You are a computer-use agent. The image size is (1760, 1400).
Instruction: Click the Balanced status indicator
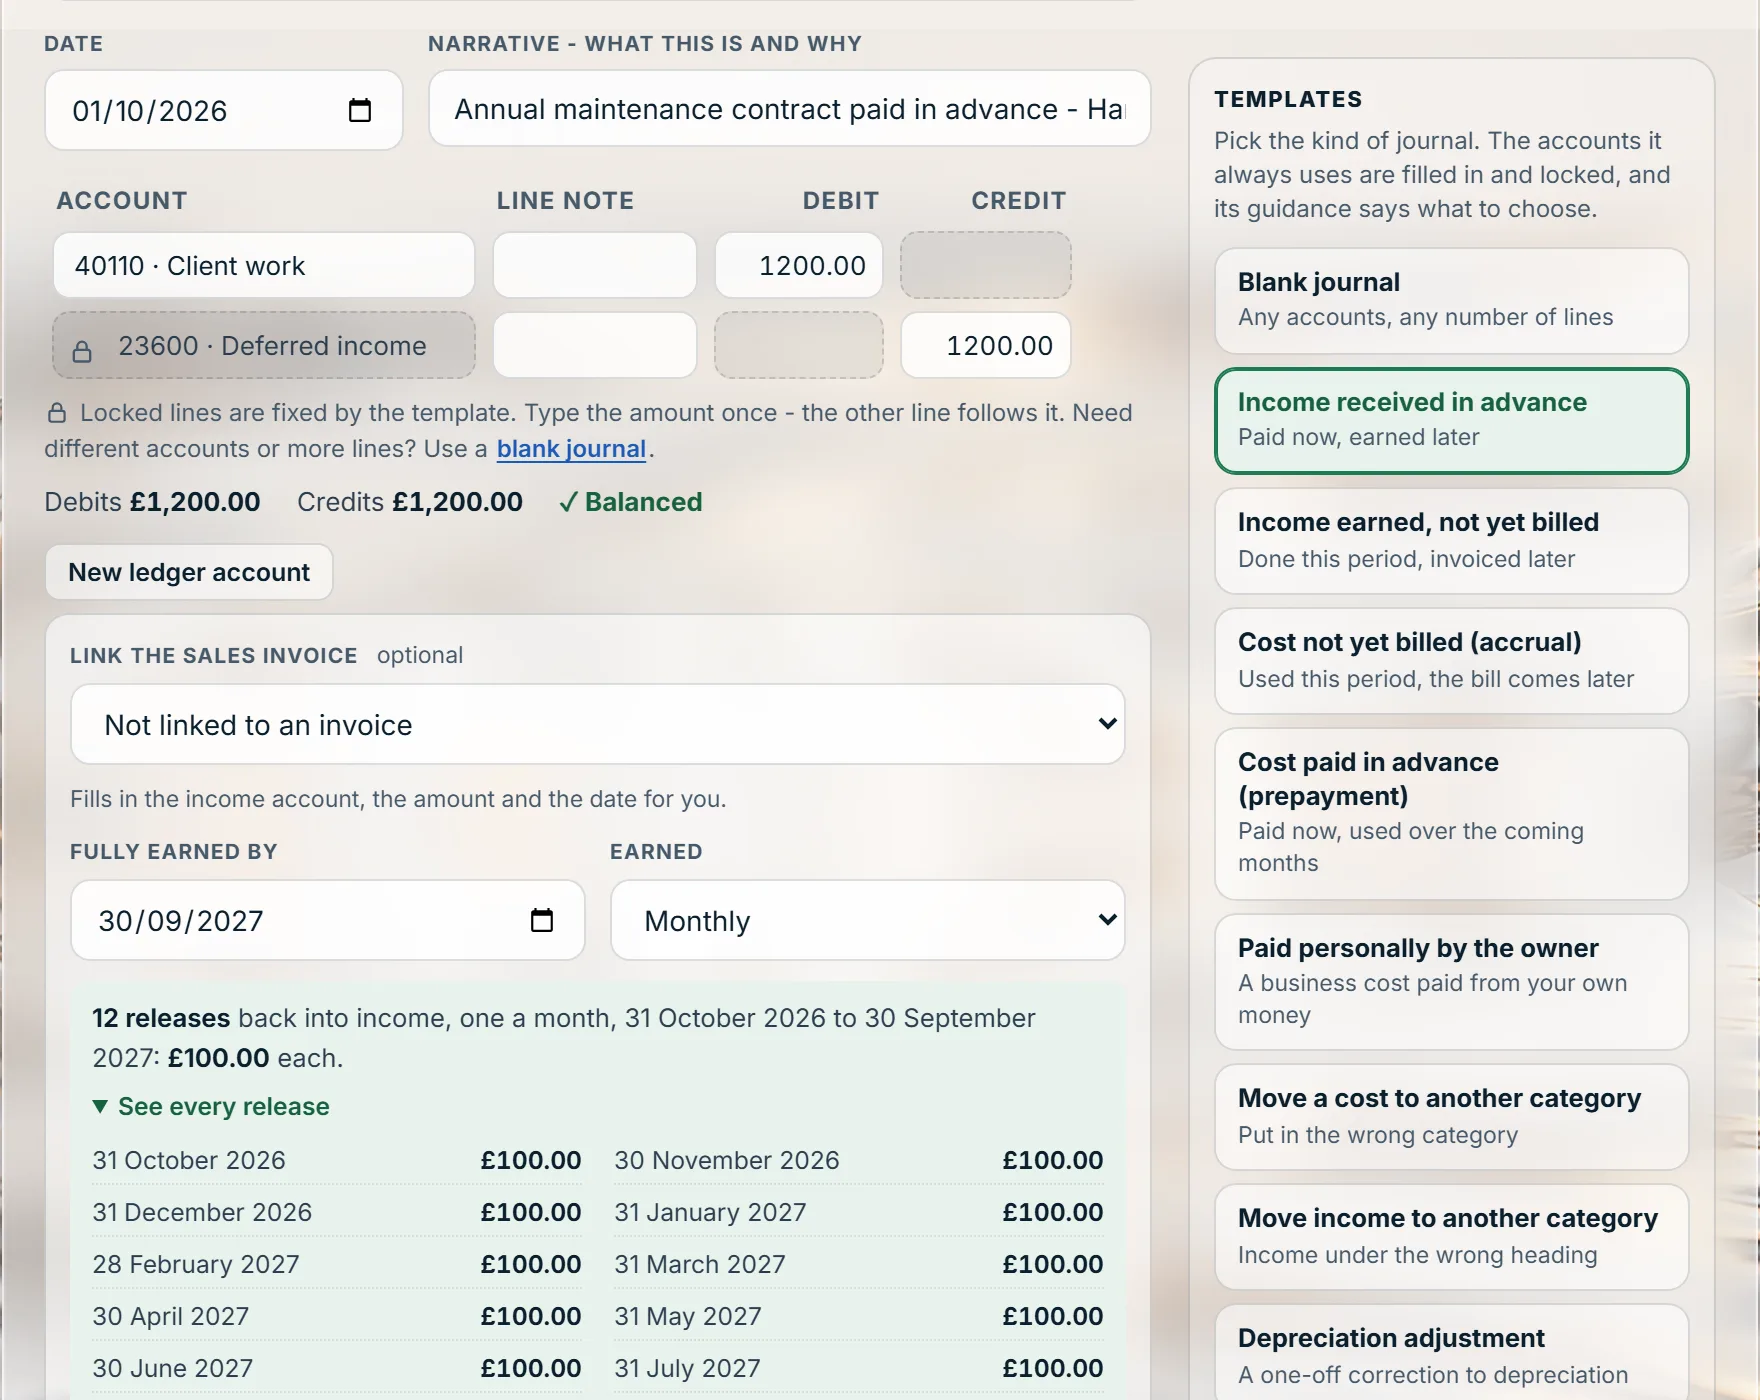pyautogui.click(x=631, y=502)
